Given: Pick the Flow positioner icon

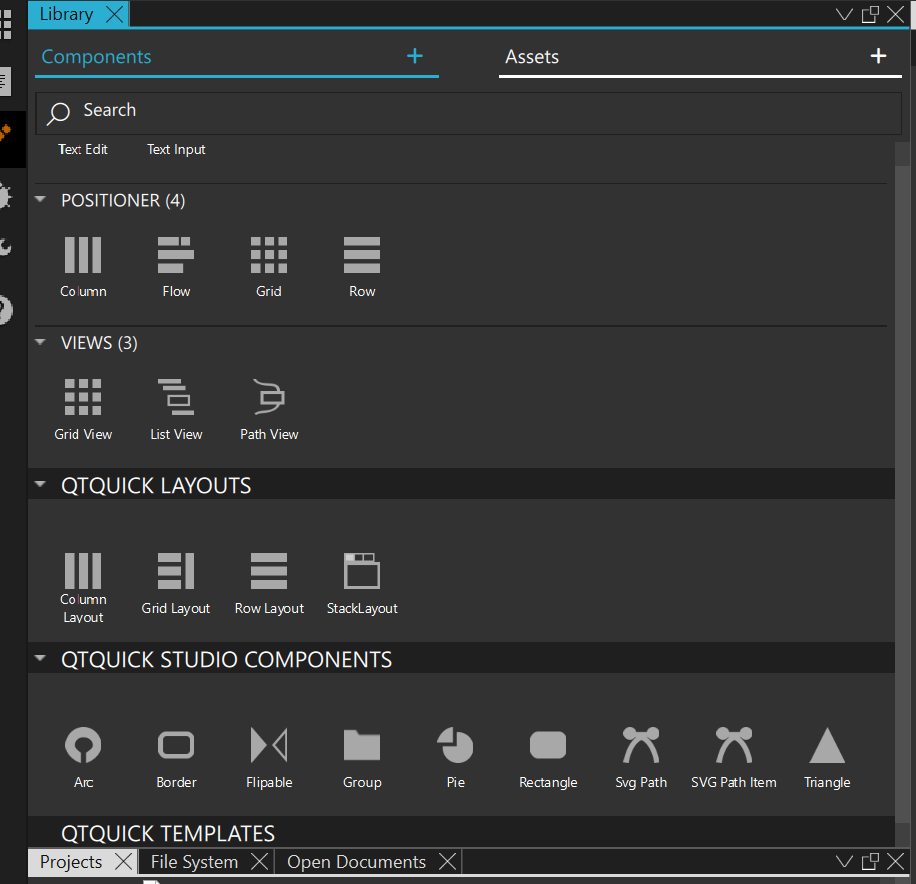Looking at the screenshot, I should pyautogui.click(x=176, y=255).
